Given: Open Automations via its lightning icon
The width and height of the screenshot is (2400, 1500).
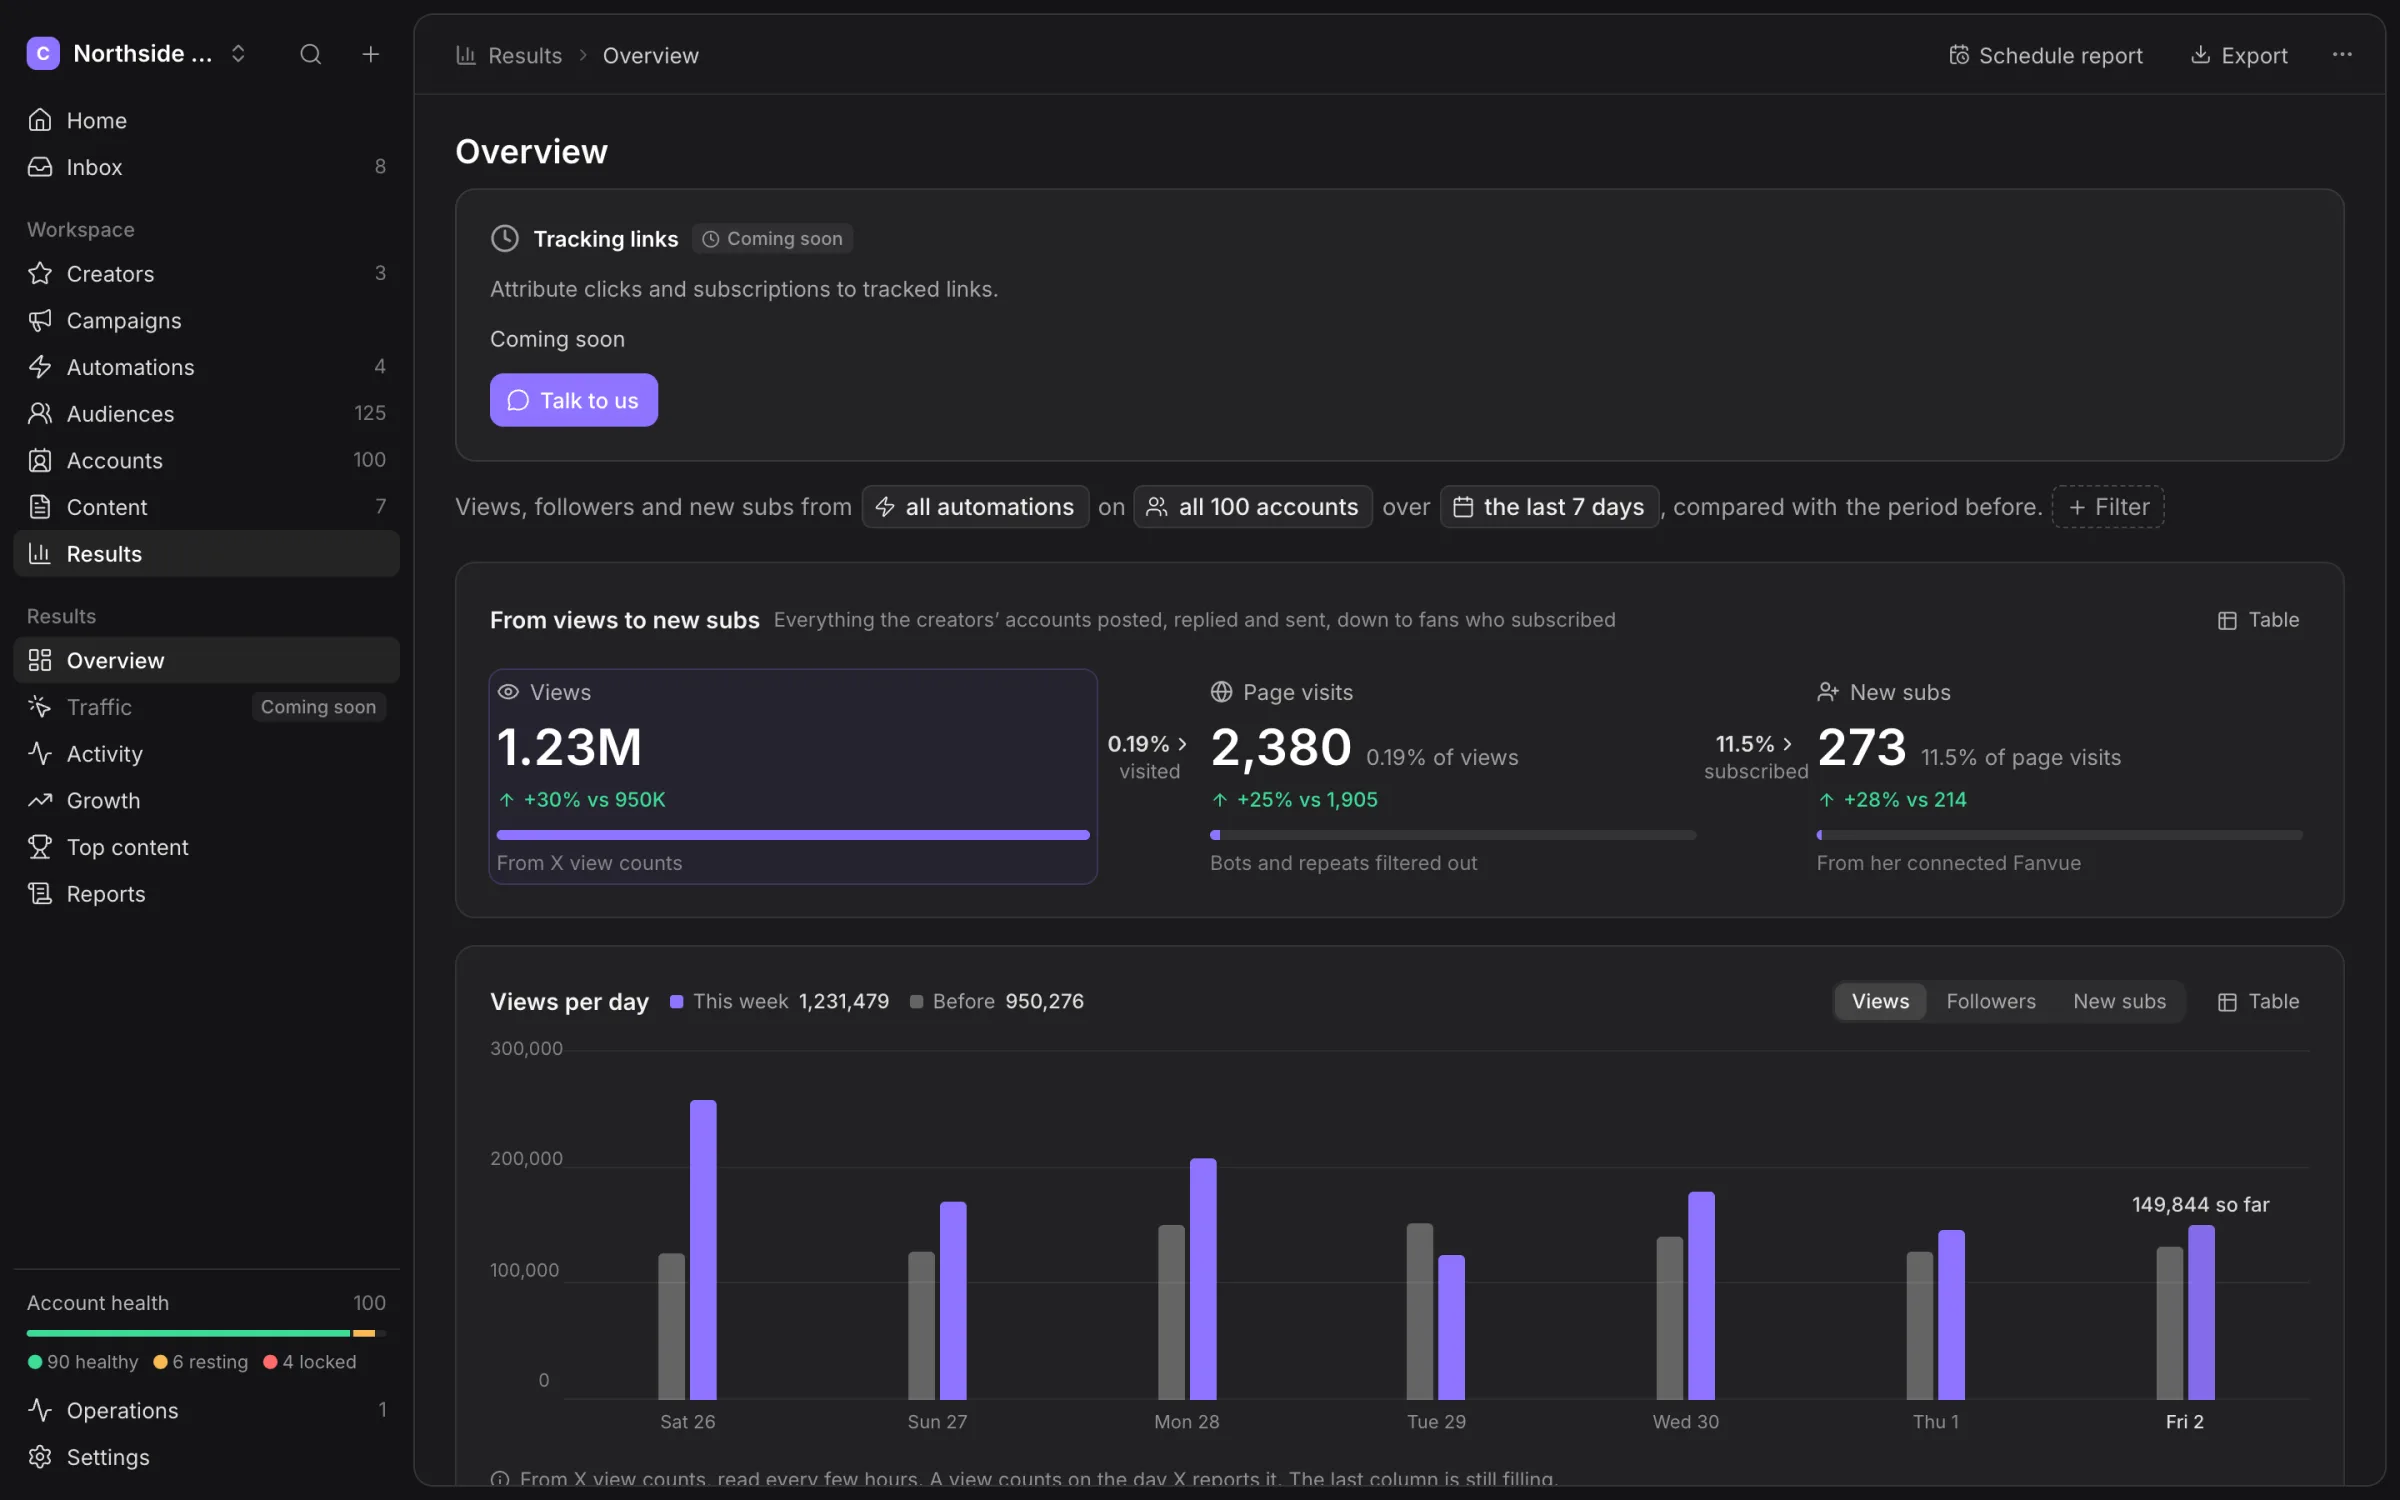Looking at the screenshot, I should tap(40, 367).
